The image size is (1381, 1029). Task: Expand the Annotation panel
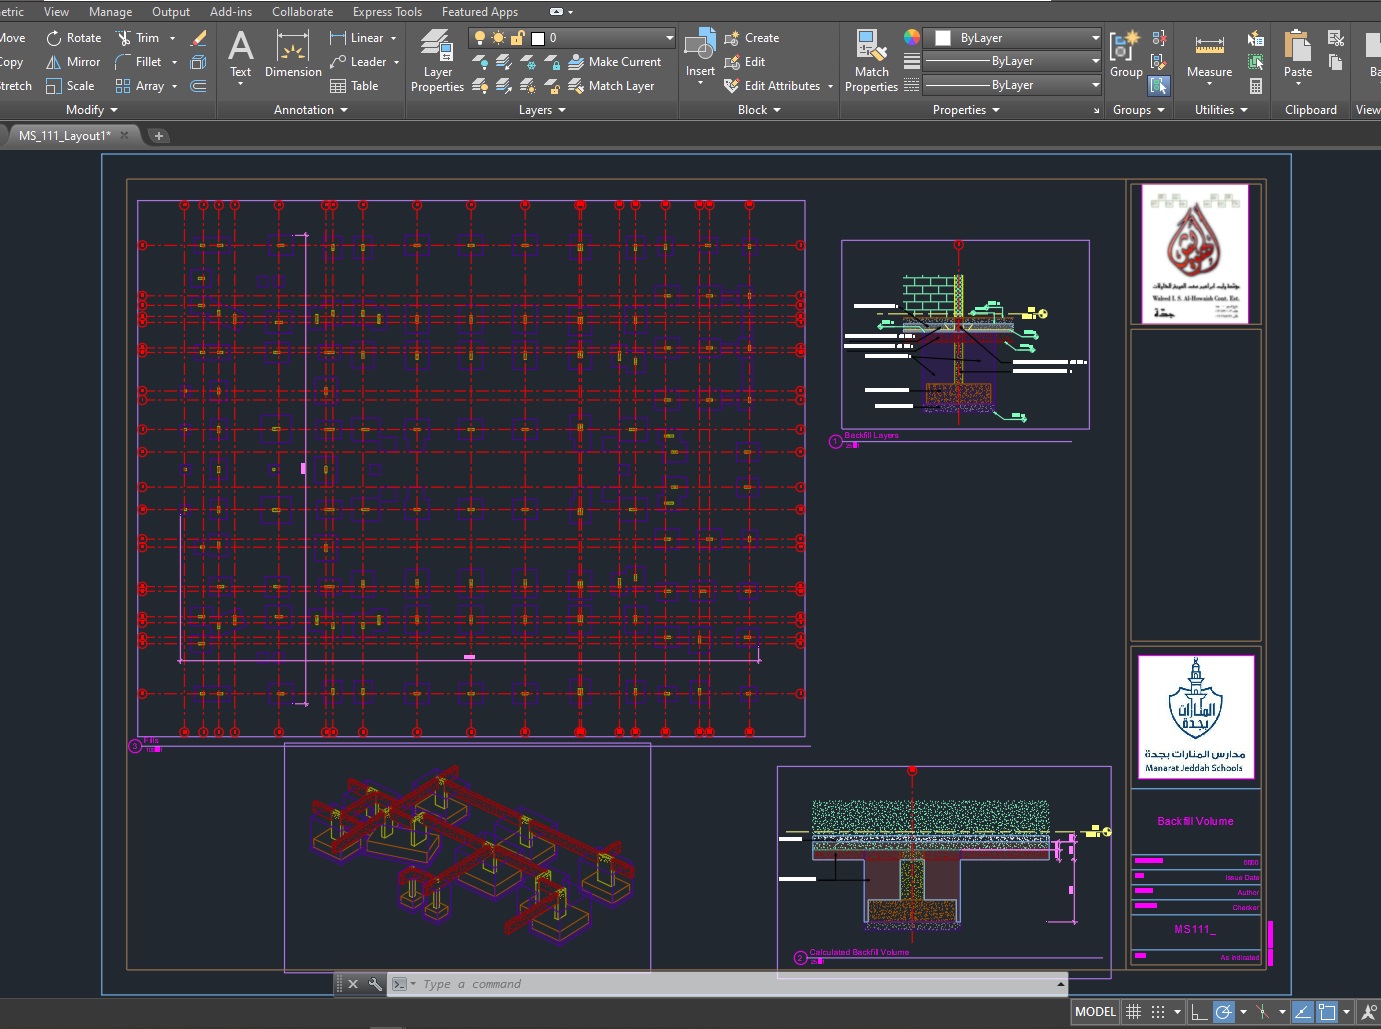pyautogui.click(x=311, y=110)
